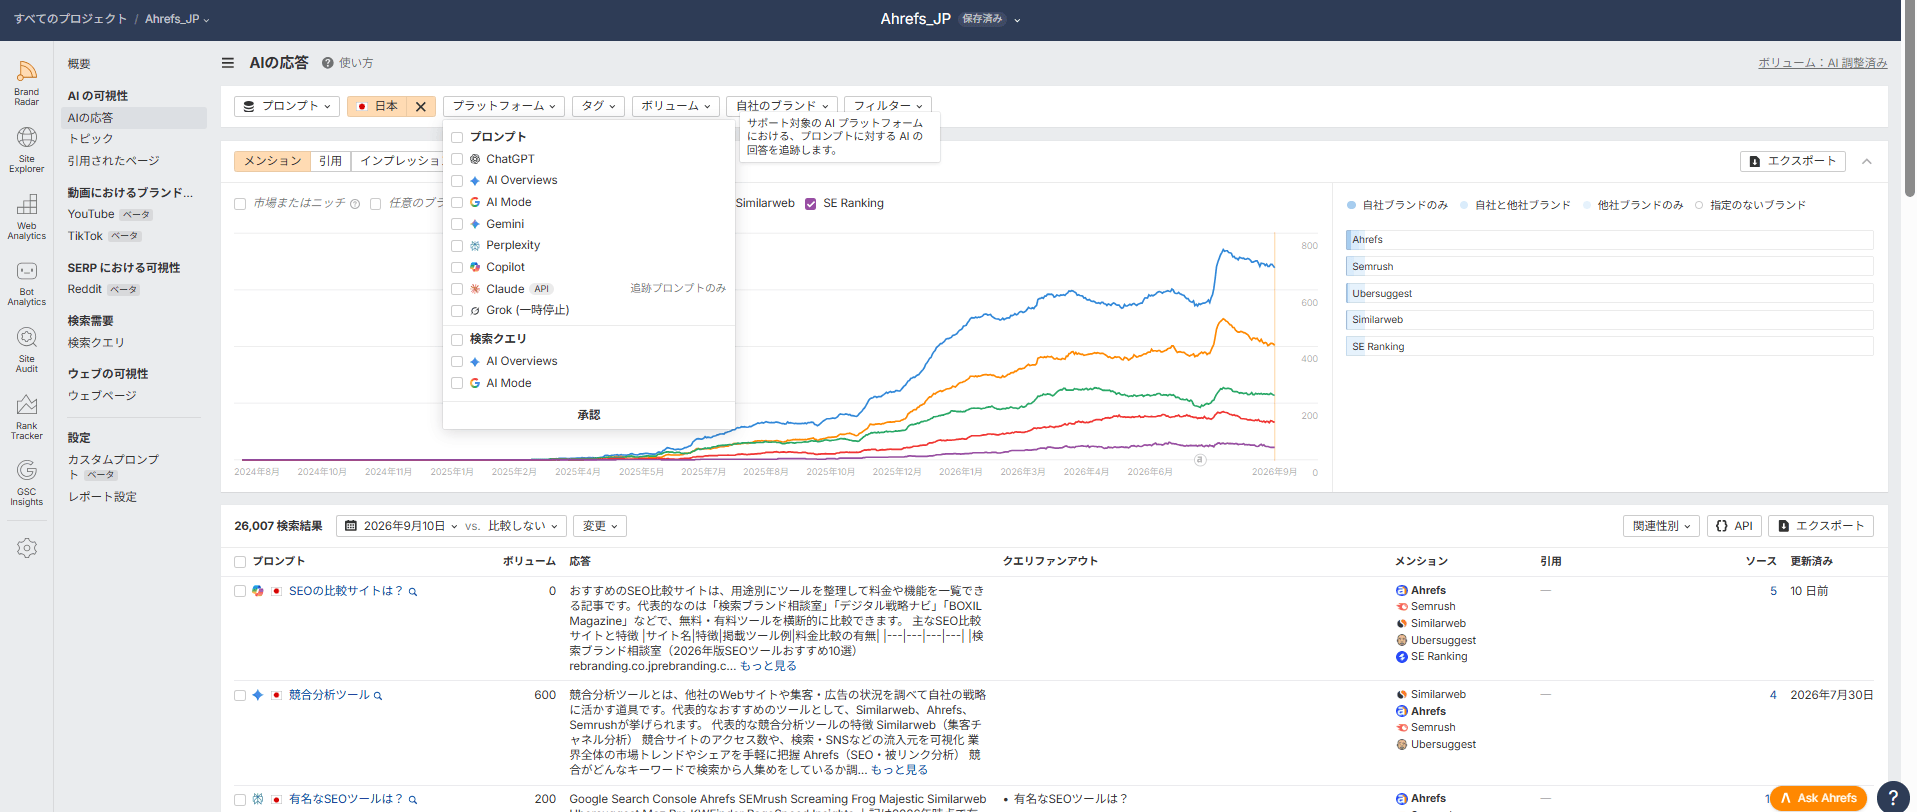Open Site Explorer tool
Image resolution: width=1917 pixels, height=812 pixels.
[x=26, y=149]
